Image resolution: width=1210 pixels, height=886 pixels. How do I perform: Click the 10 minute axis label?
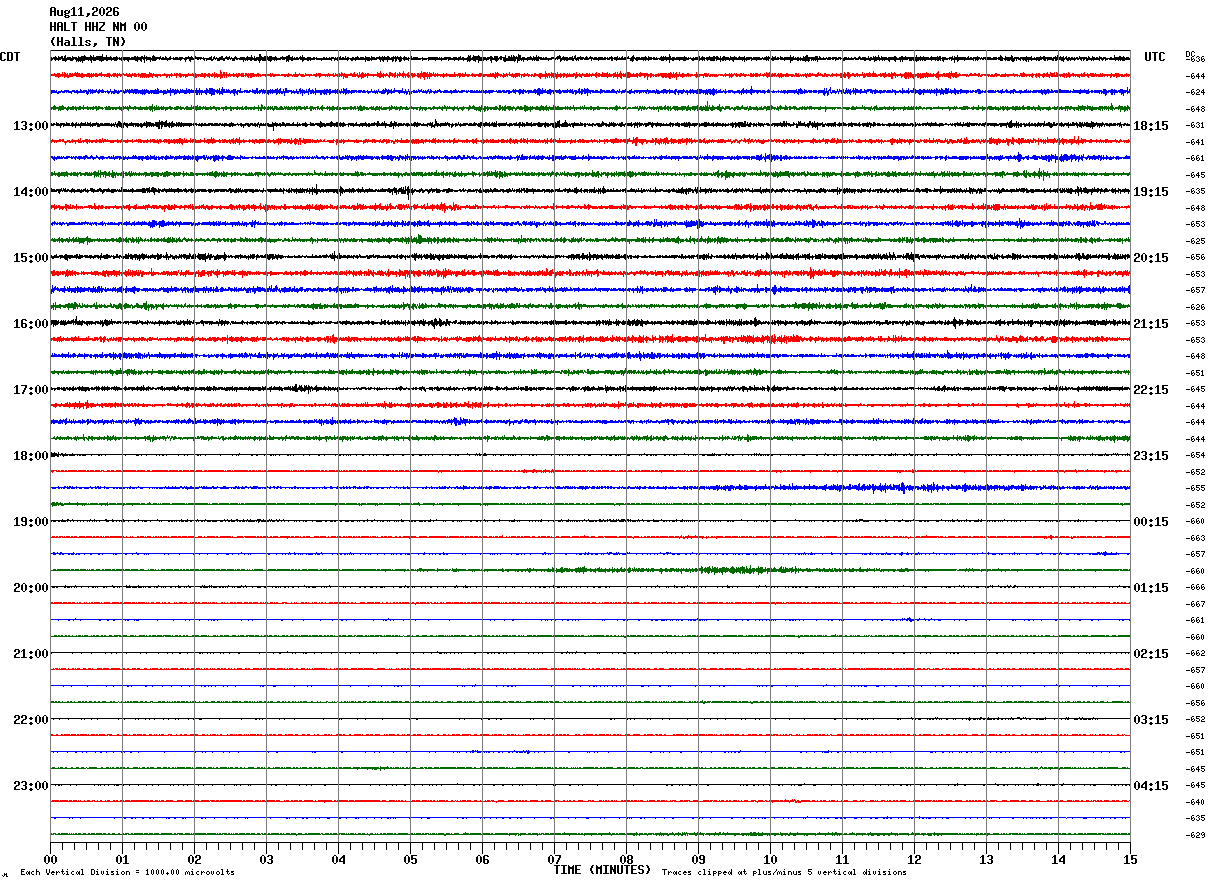click(770, 859)
